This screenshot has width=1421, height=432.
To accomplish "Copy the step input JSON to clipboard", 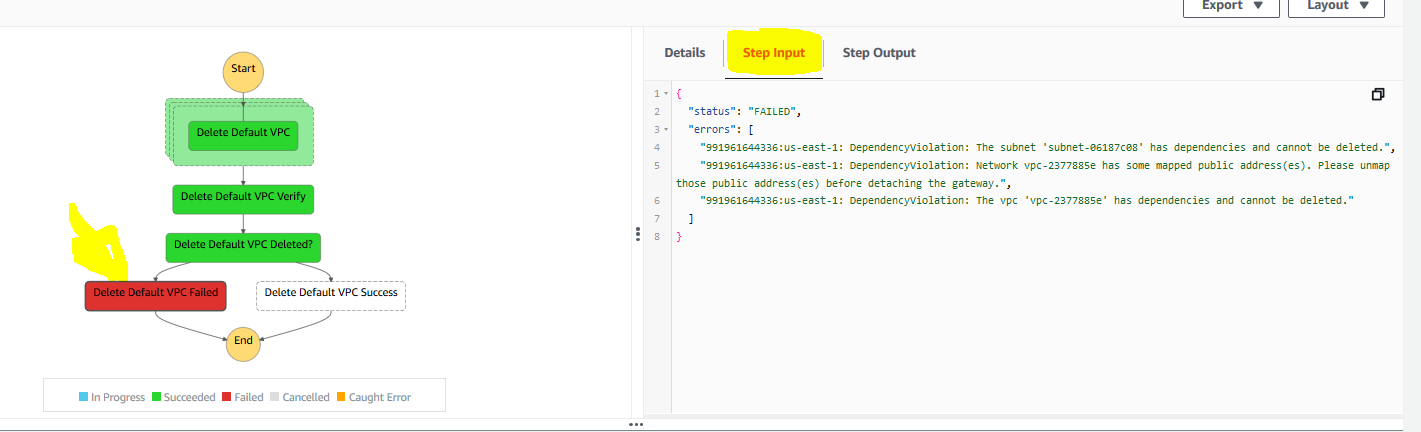I will [x=1378, y=94].
